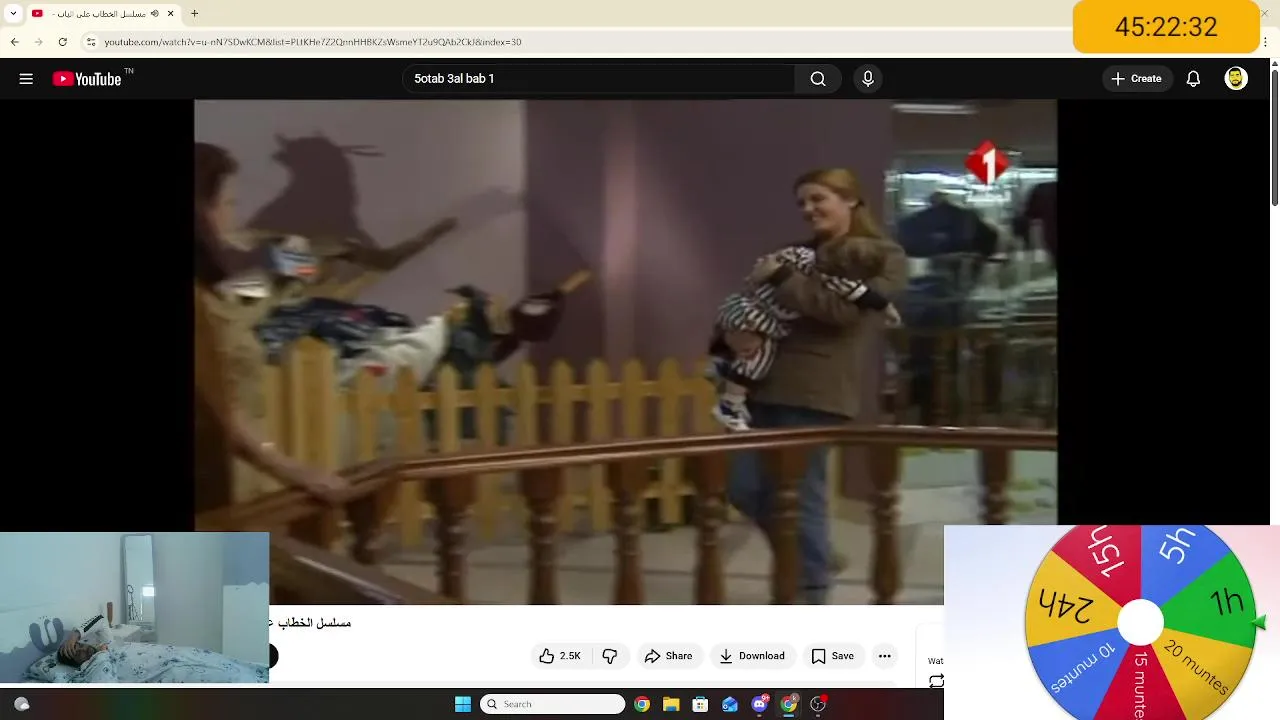
Task: Open a new browser tab
Action: (x=195, y=14)
